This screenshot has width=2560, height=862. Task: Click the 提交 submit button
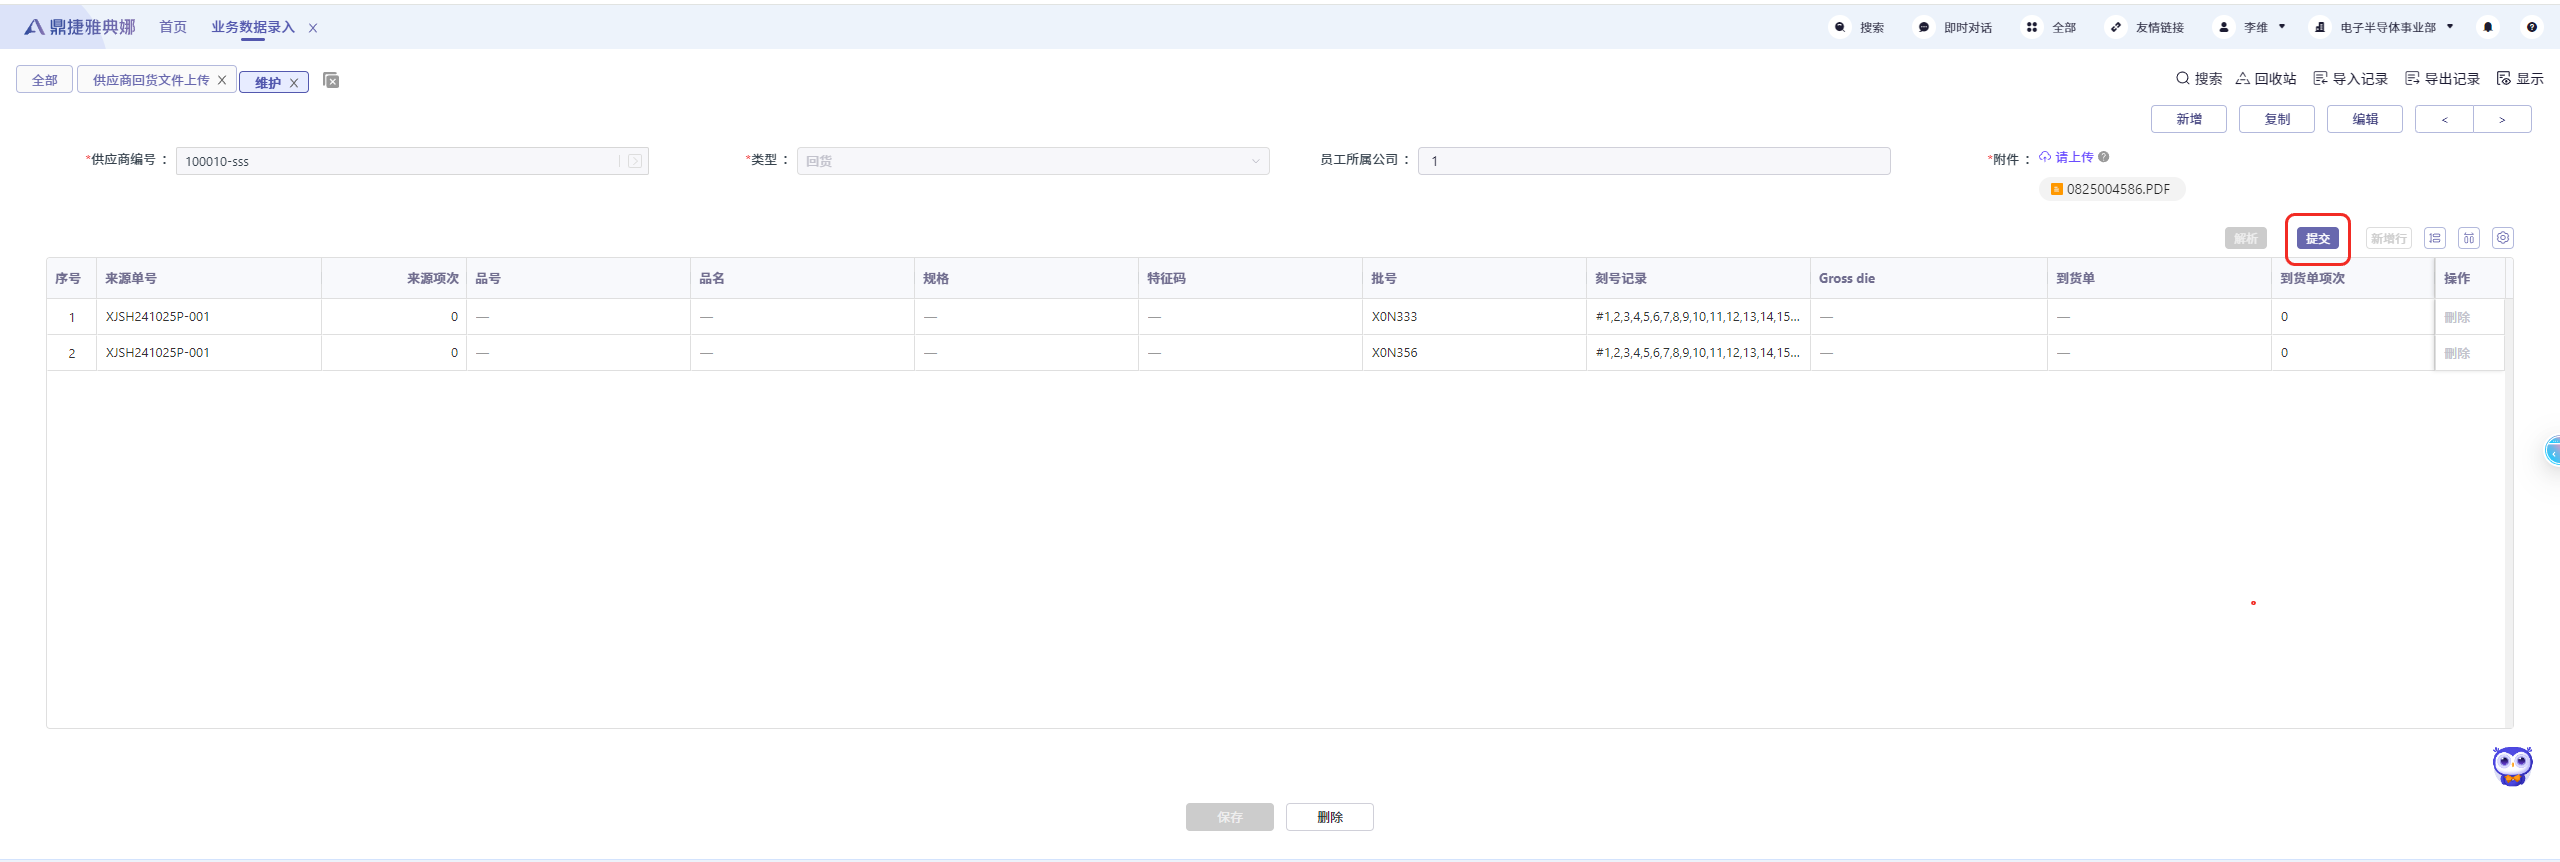(2318, 238)
